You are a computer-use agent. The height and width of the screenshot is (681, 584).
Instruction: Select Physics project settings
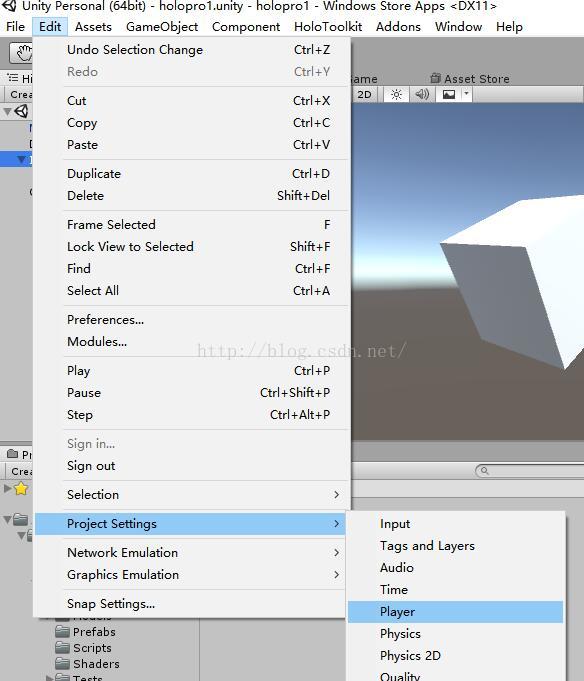pyautogui.click(x=456, y=634)
